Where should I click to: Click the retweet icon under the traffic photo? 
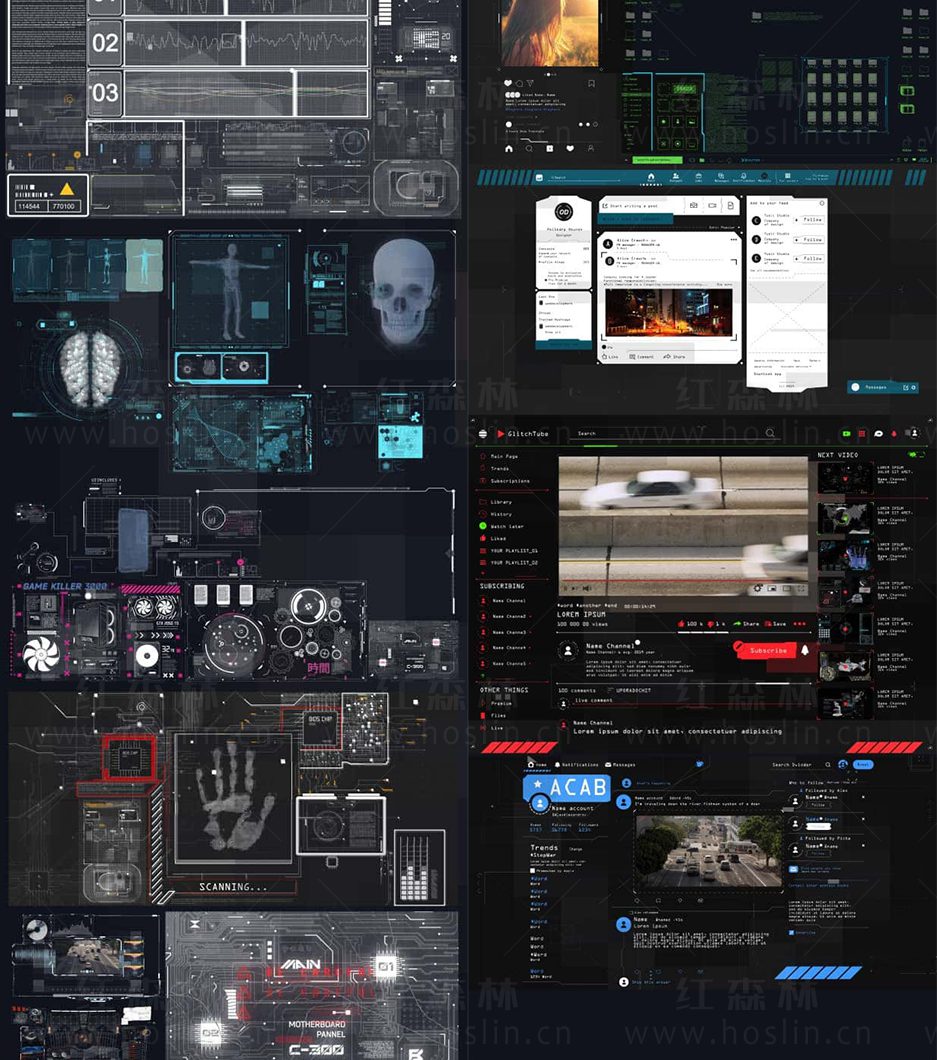click(658, 900)
